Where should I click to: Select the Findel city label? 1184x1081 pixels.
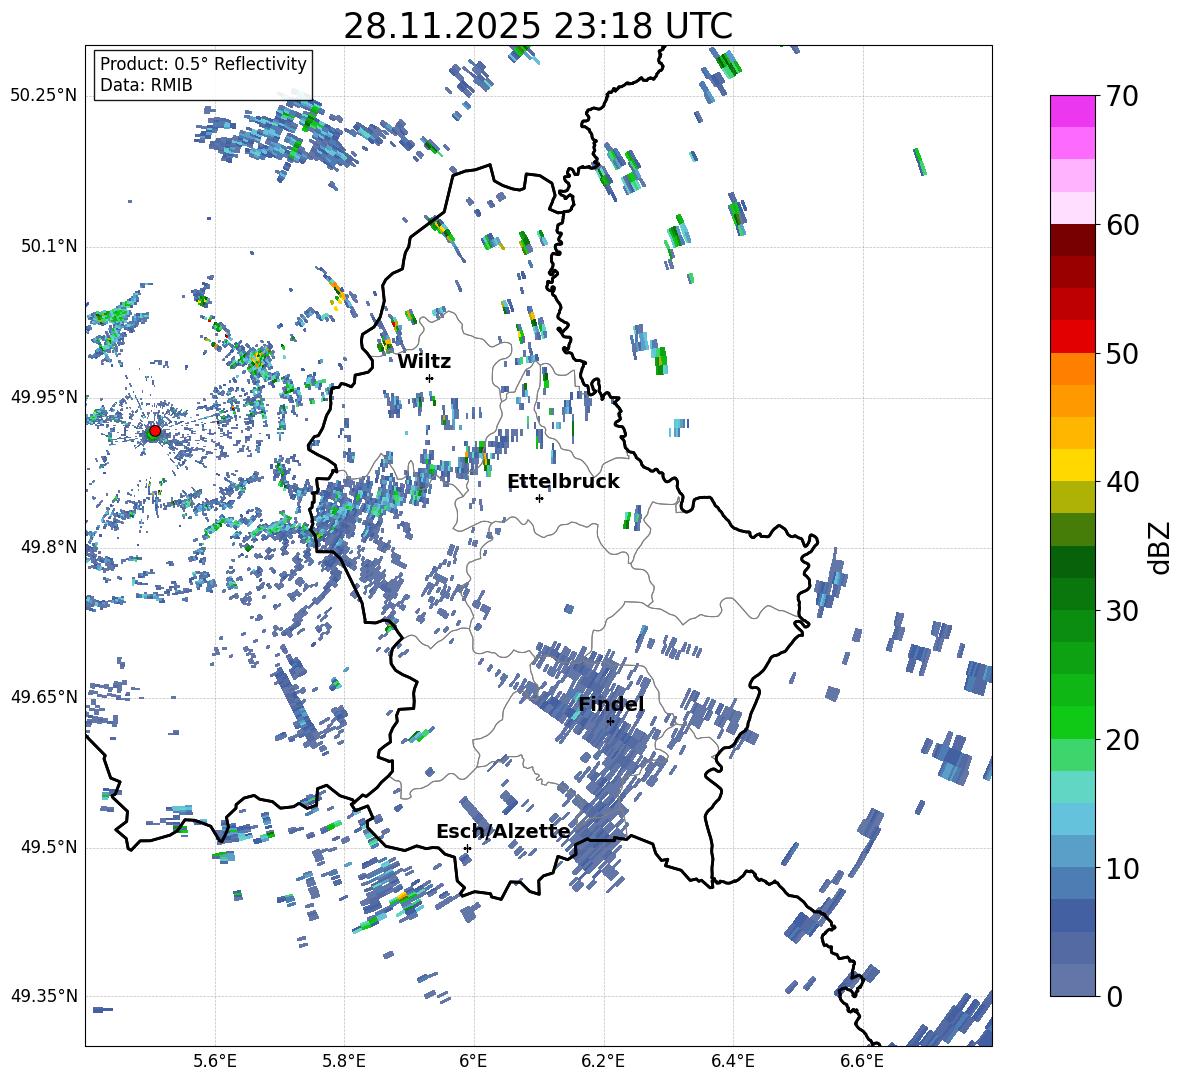pyautogui.click(x=611, y=705)
